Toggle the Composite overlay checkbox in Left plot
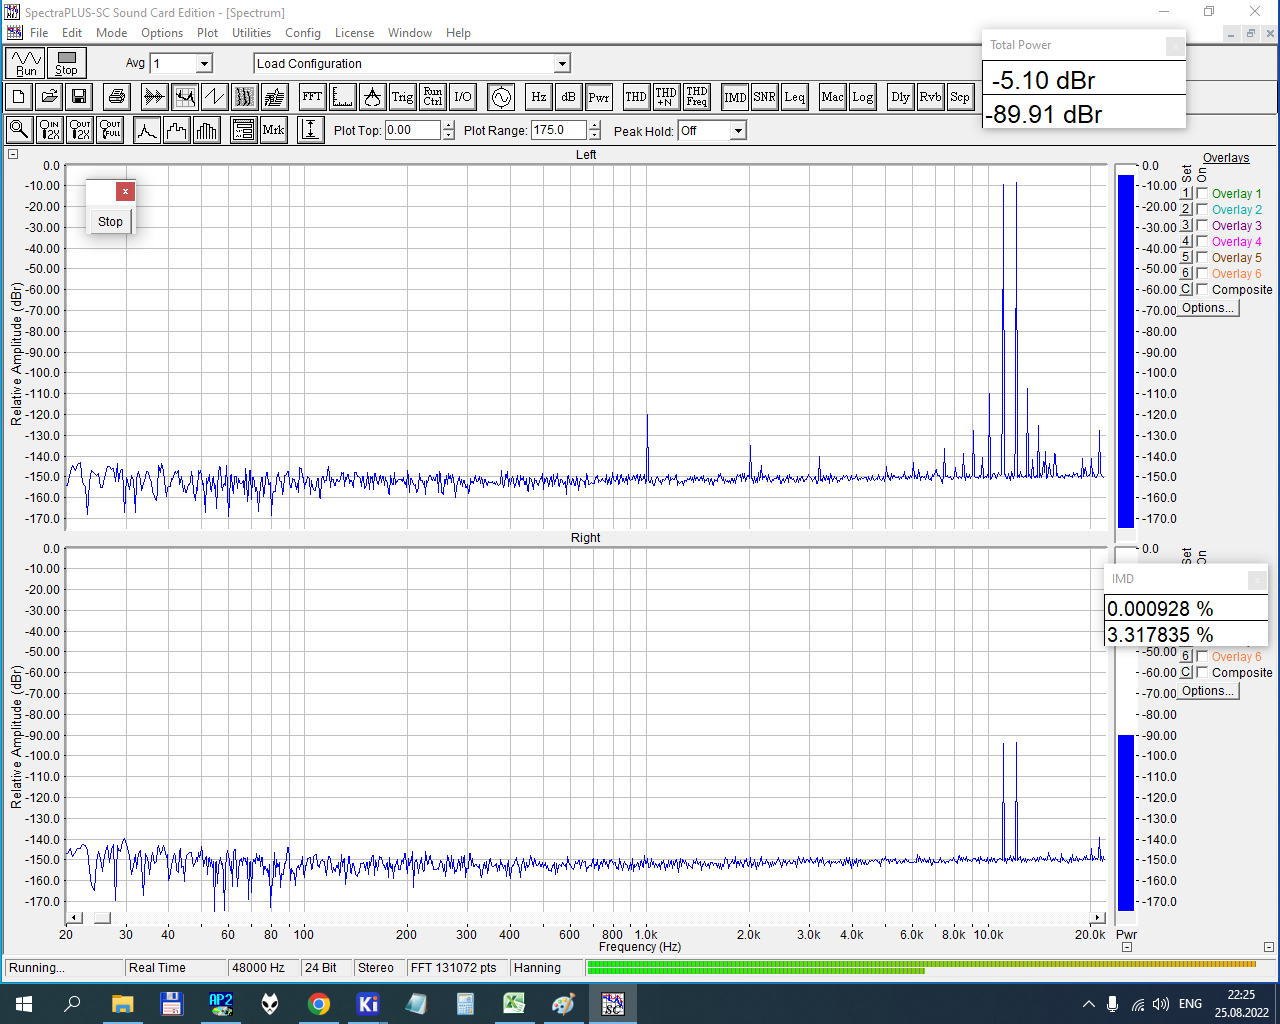 tap(1202, 290)
